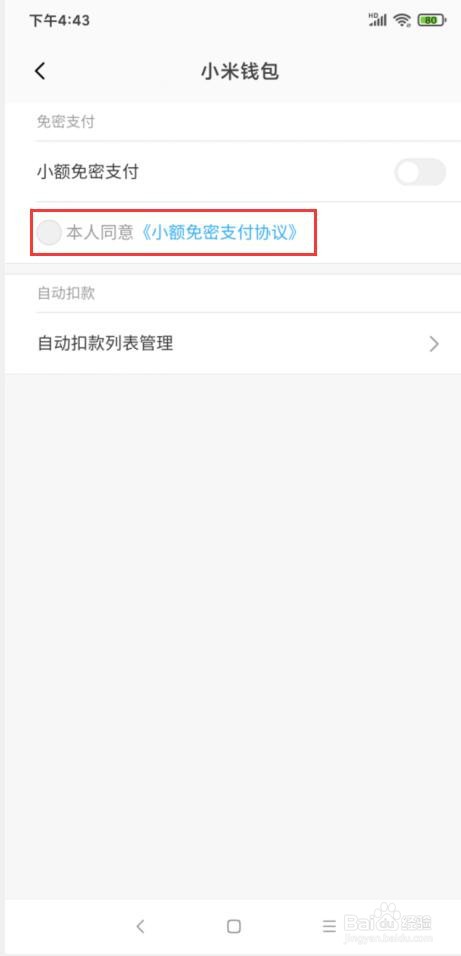
Task: Tap the HD signal strength icon
Action: 378,20
